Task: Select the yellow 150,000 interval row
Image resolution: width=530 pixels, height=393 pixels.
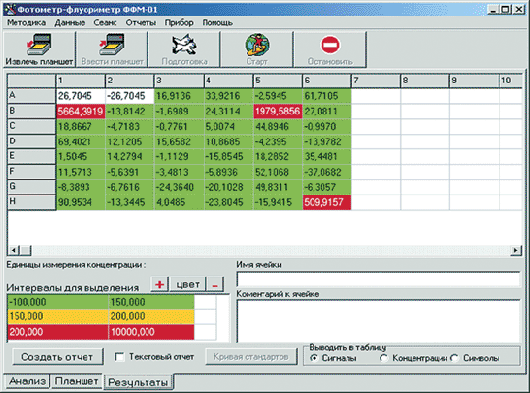Action: click(101, 316)
